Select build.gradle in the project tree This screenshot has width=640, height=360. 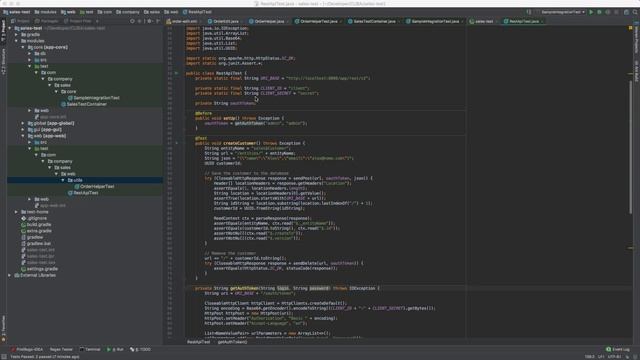[36, 224]
